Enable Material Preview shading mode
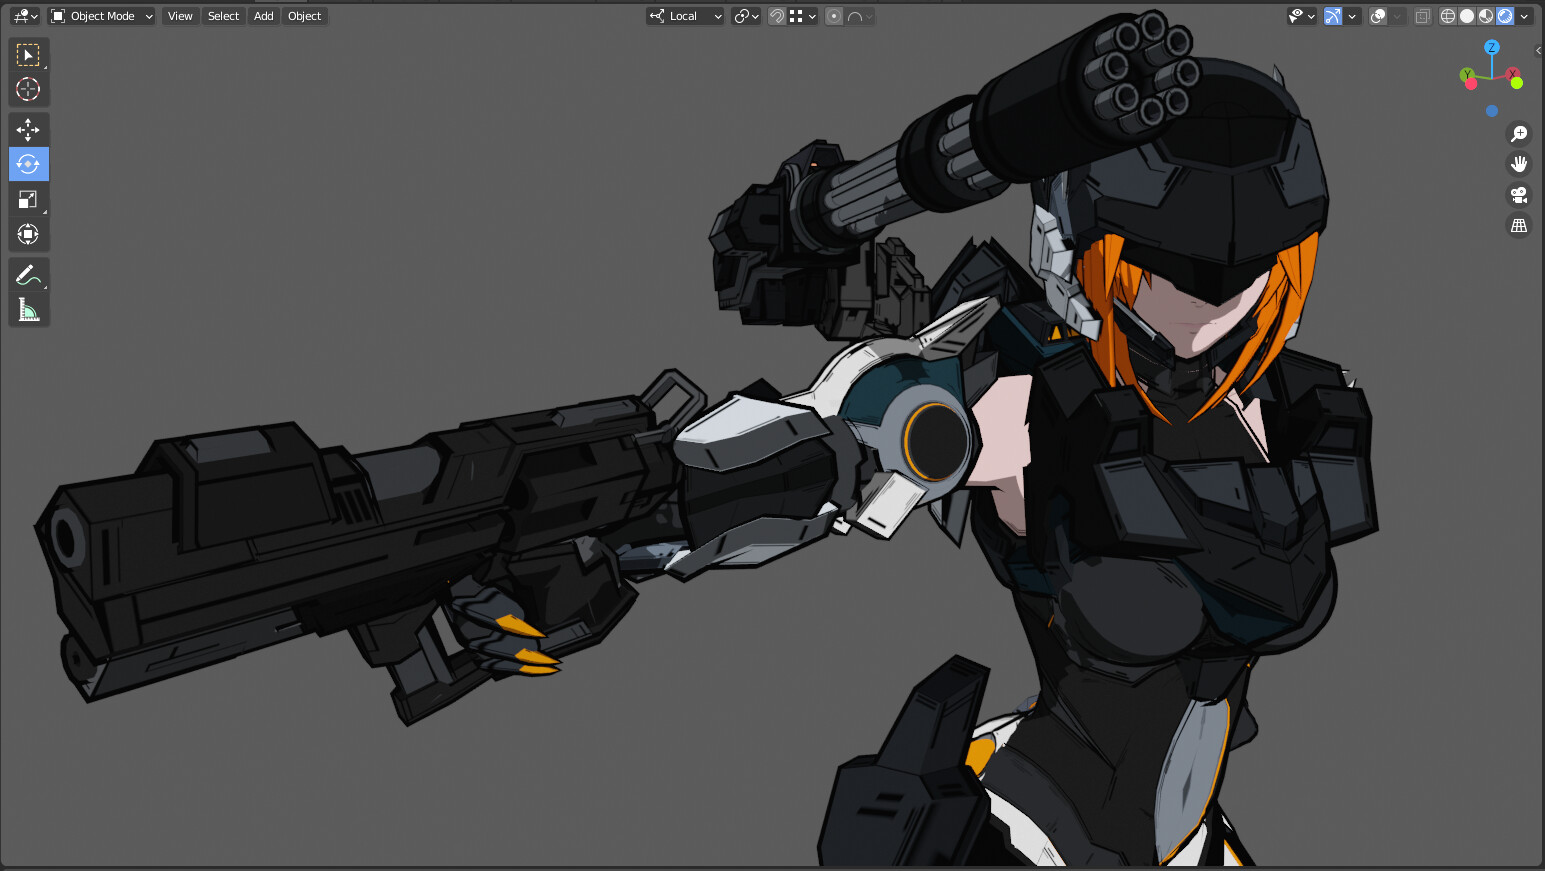Screen dimensions: 1545x871 pos(1484,16)
